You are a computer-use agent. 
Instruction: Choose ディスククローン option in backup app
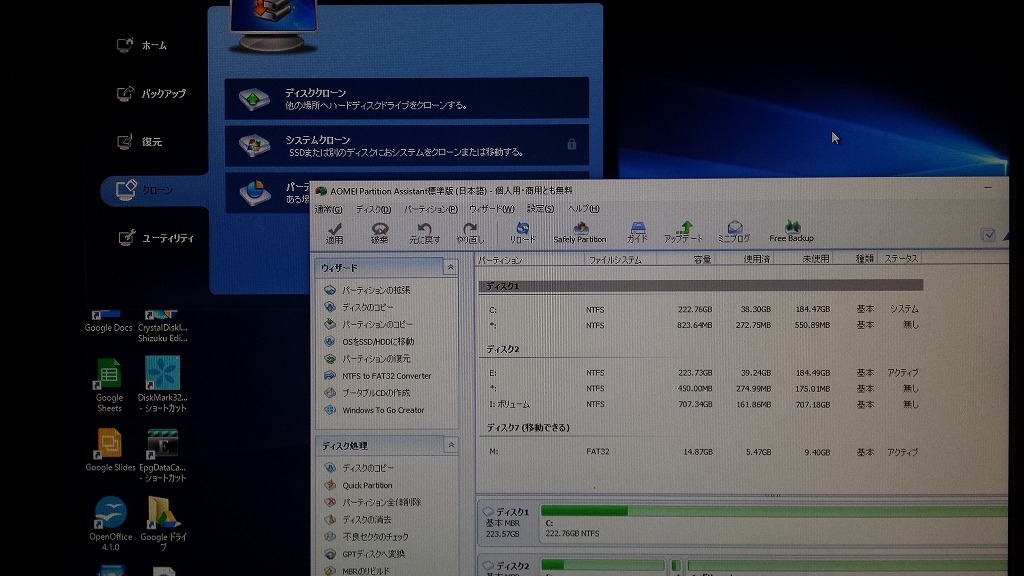(x=407, y=99)
